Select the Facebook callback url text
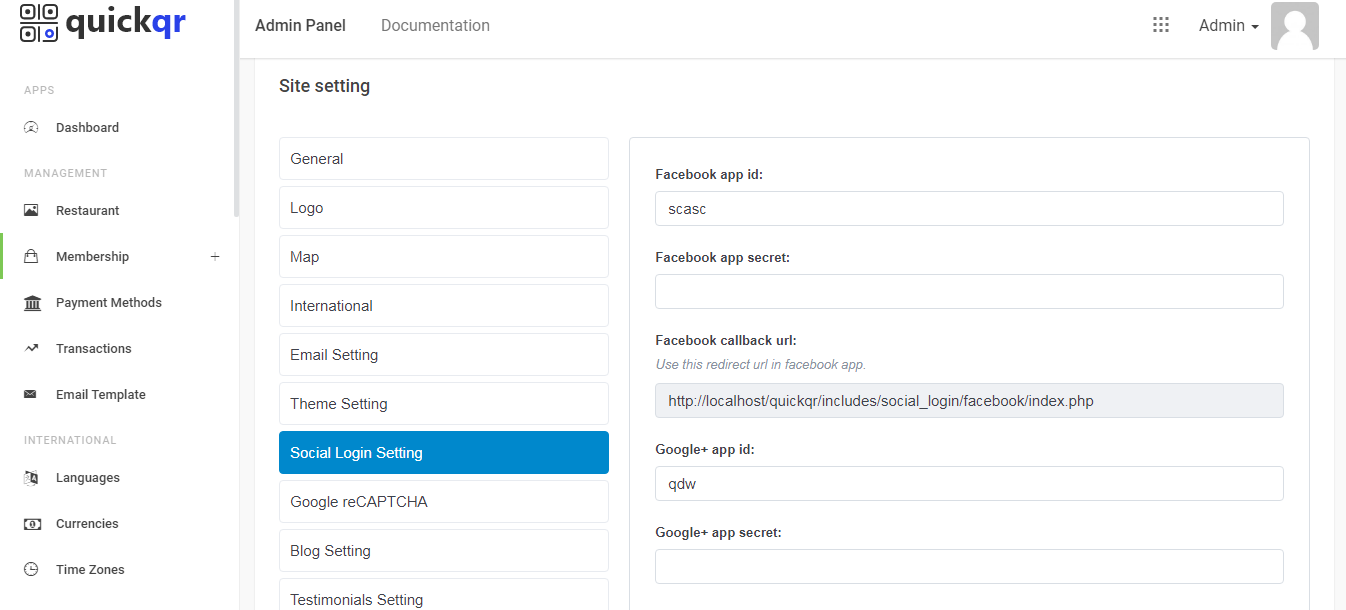1346x610 pixels. click(968, 400)
